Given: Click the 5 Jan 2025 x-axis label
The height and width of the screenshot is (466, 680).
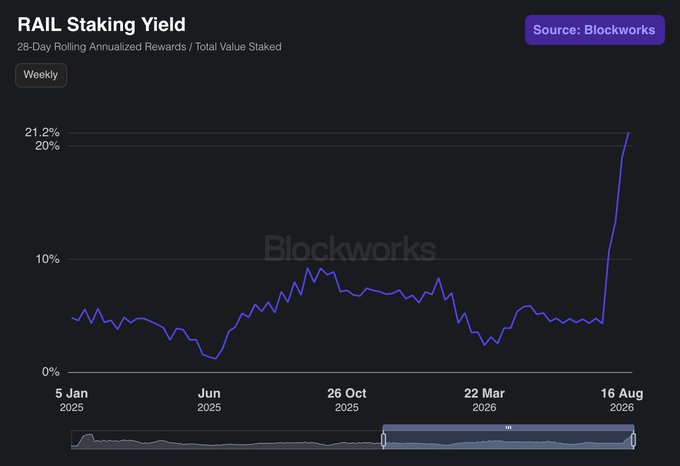Looking at the screenshot, I should coord(72,400).
